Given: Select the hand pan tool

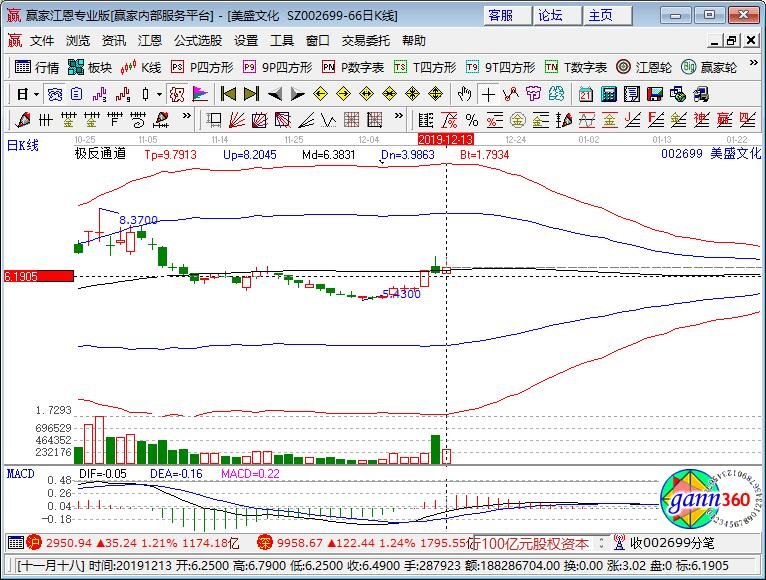Looking at the screenshot, I should coord(464,94).
